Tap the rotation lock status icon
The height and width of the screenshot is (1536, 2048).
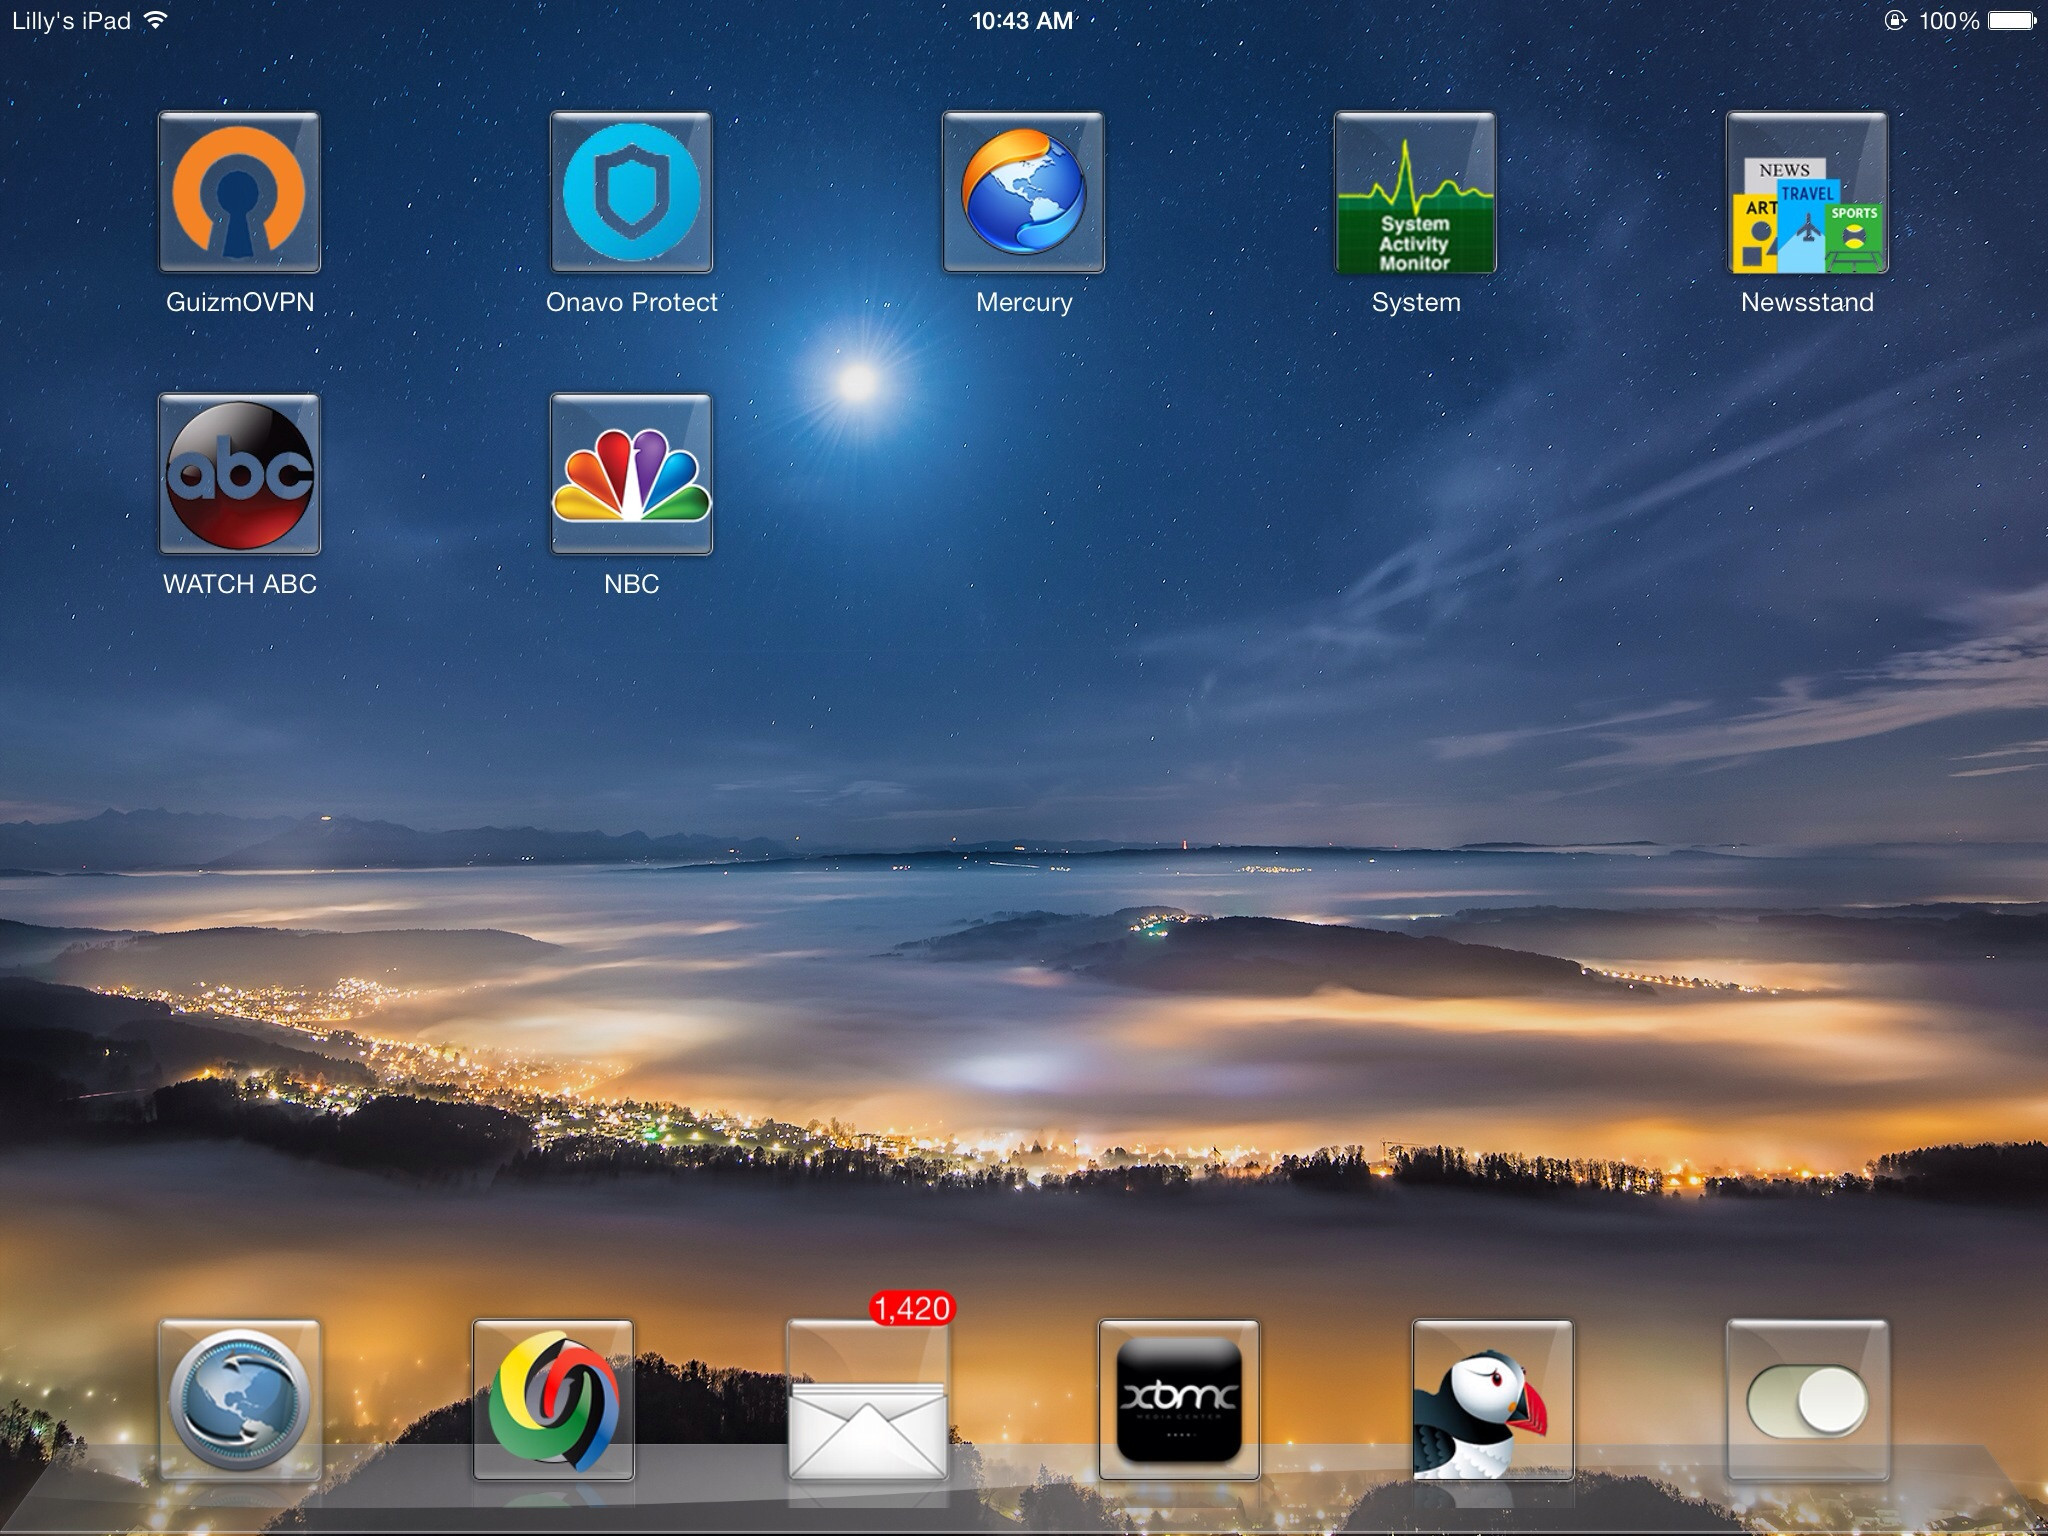[1894, 21]
